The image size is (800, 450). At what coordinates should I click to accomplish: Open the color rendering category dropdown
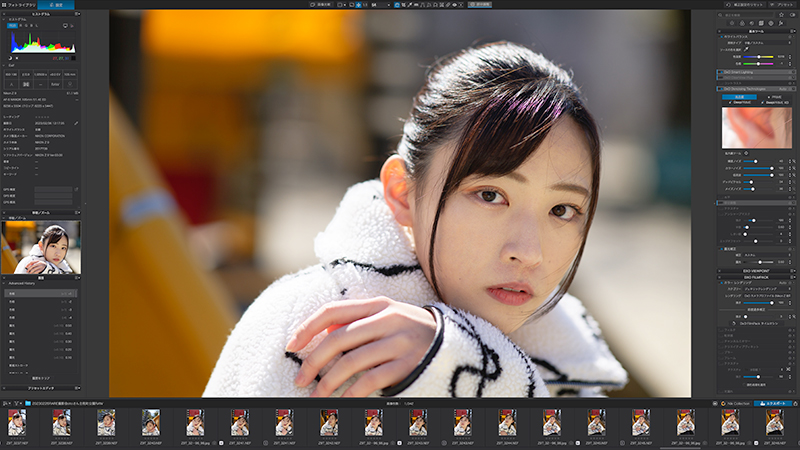click(x=767, y=289)
